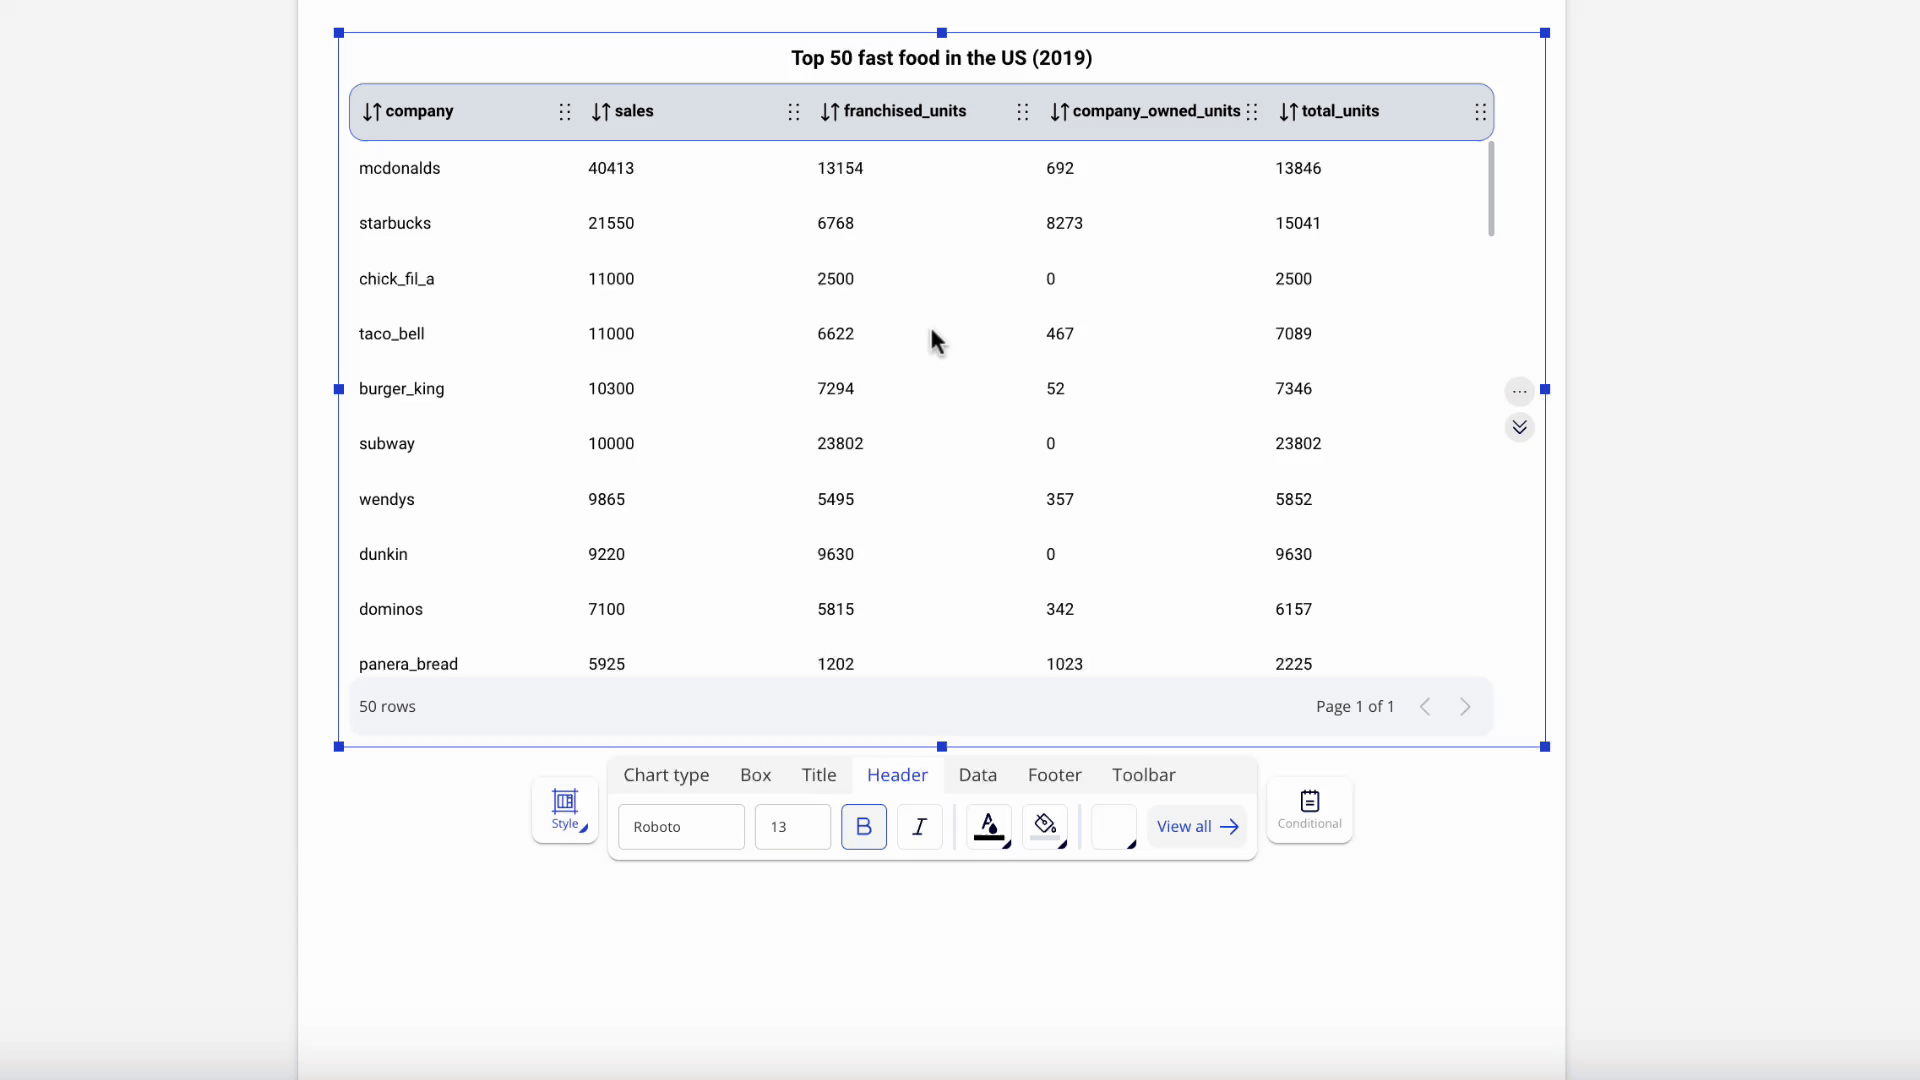Screen dimensions: 1920x1080
Task: Toggle italic header formatting
Action: click(x=919, y=827)
